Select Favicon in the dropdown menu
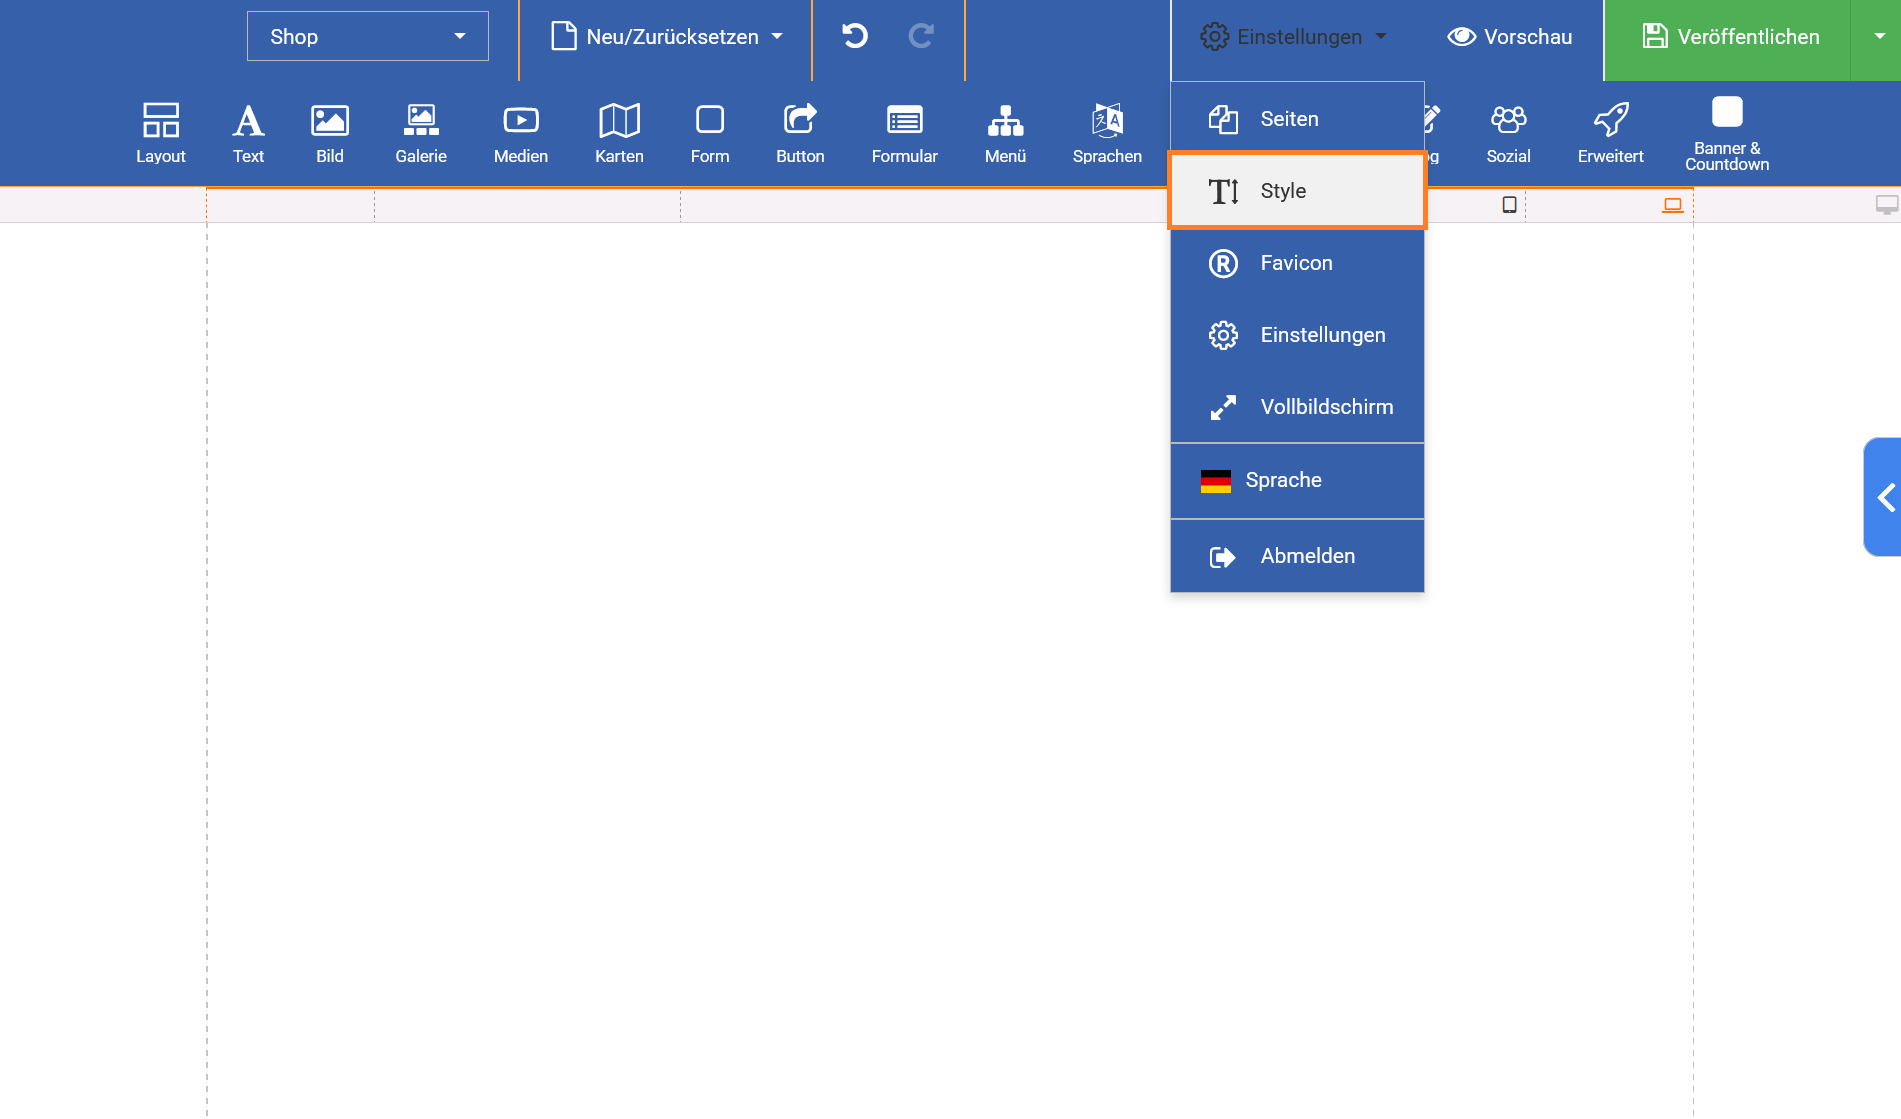The image size is (1901, 1119). [x=1297, y=263]
